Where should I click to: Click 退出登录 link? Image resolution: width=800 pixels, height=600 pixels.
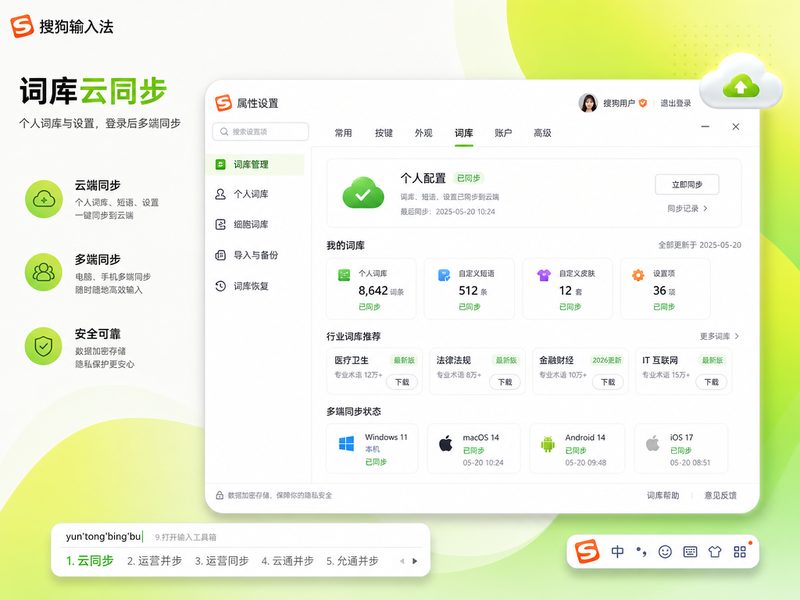click(676, 103)
